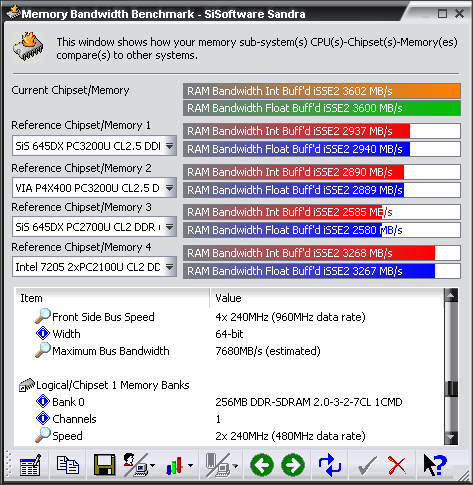
Task: Click the Save floppy disk icon
Action: [x=104, y=465]
